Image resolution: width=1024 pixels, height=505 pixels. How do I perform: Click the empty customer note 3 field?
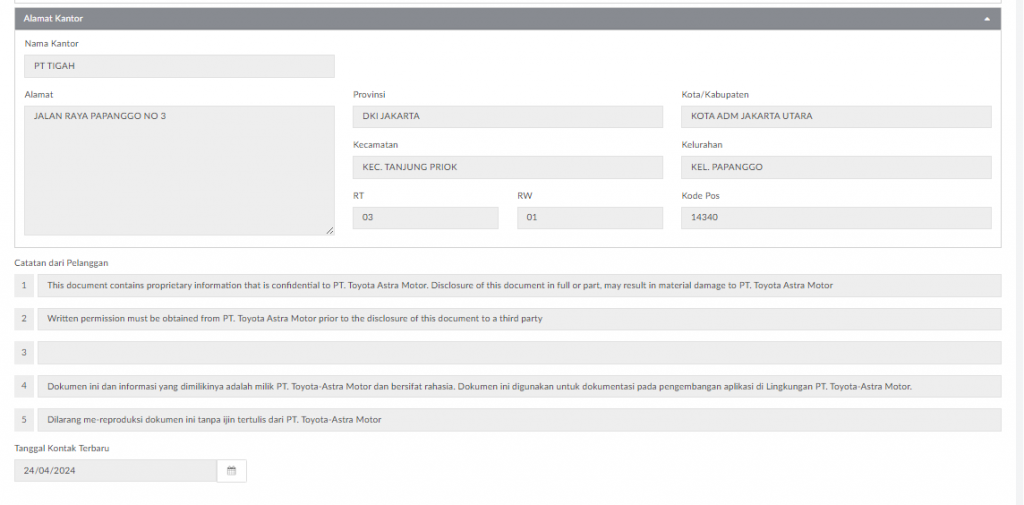pos(519,353)
